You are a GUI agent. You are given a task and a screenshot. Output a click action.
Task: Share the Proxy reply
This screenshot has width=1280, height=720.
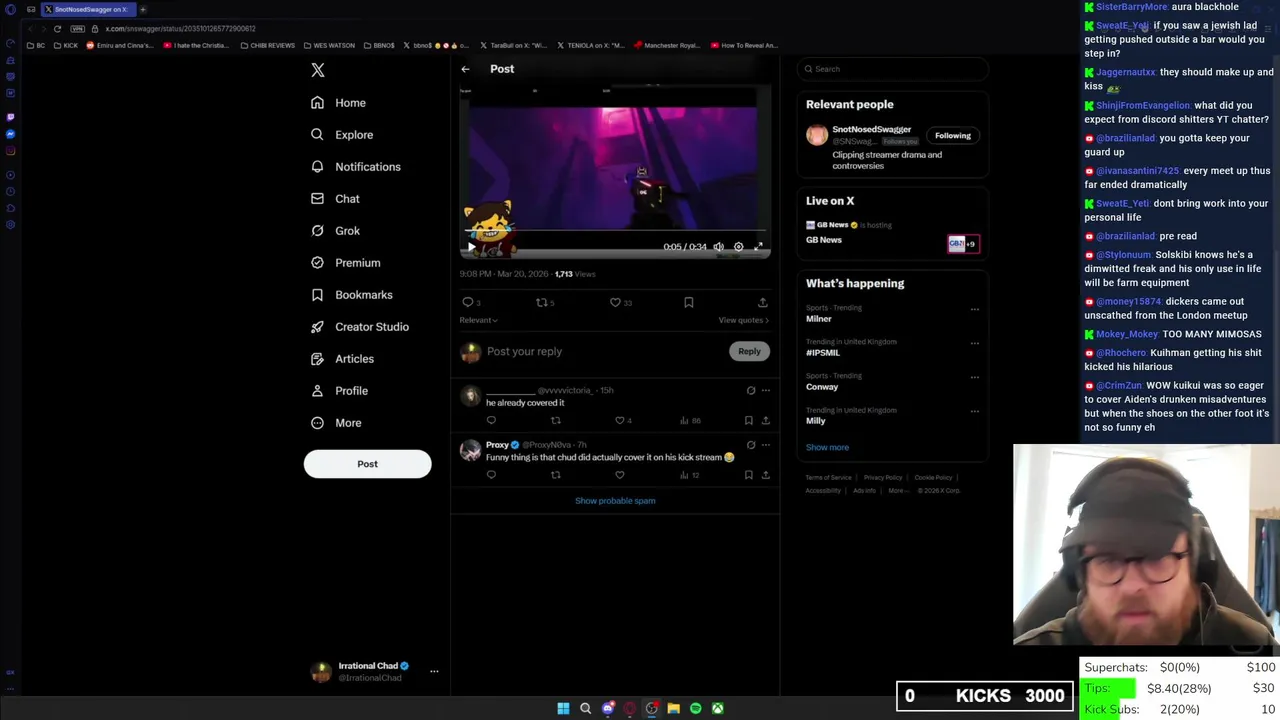765,475
